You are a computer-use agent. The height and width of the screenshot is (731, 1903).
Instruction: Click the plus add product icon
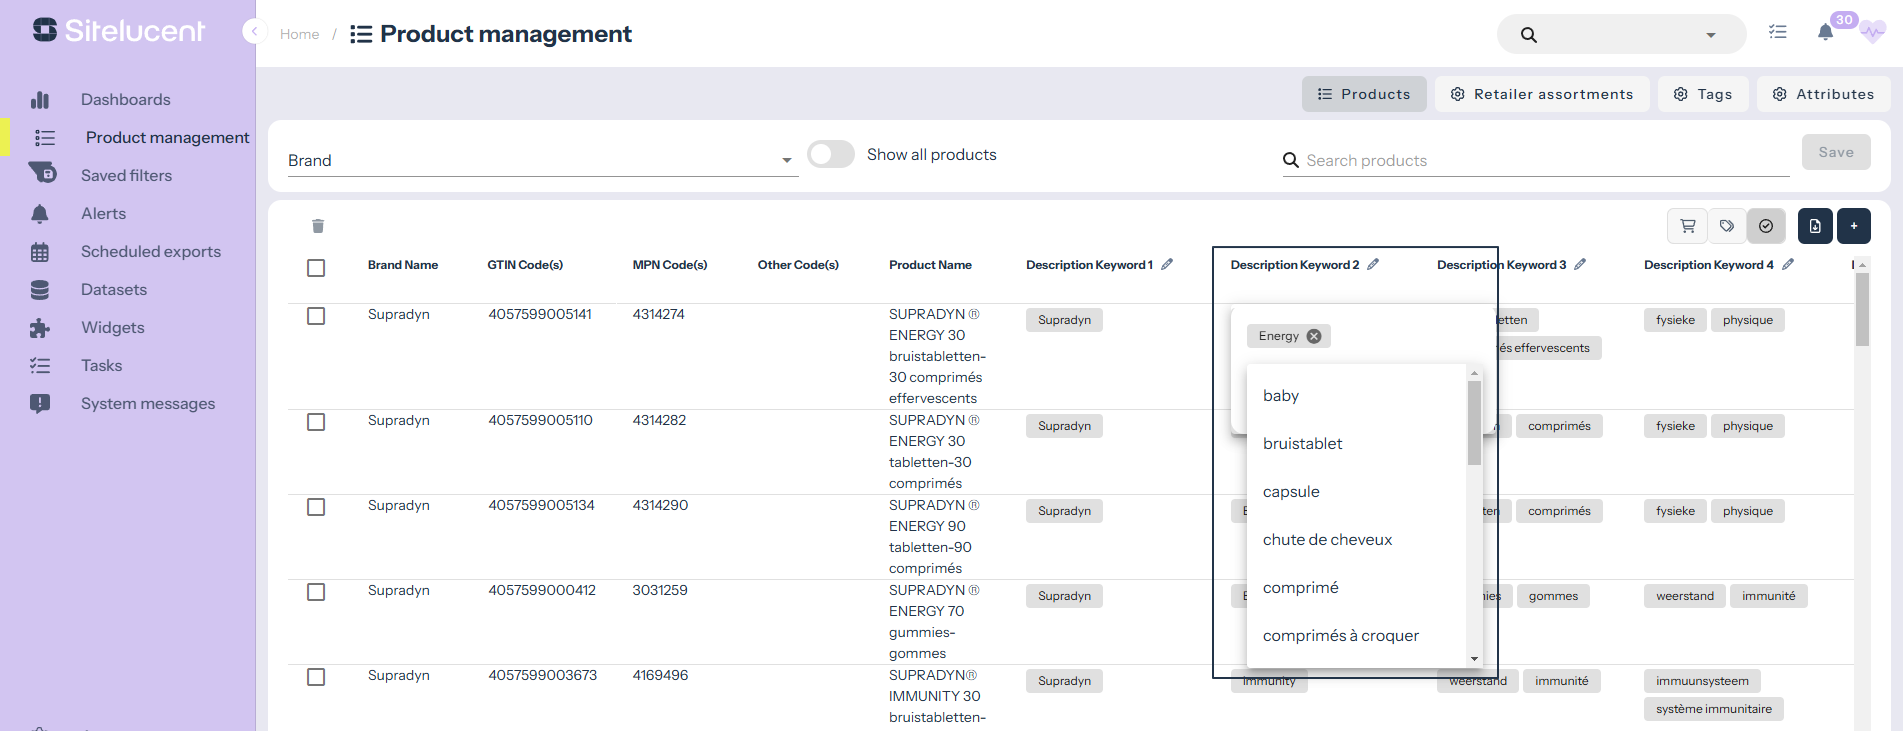1854,226
